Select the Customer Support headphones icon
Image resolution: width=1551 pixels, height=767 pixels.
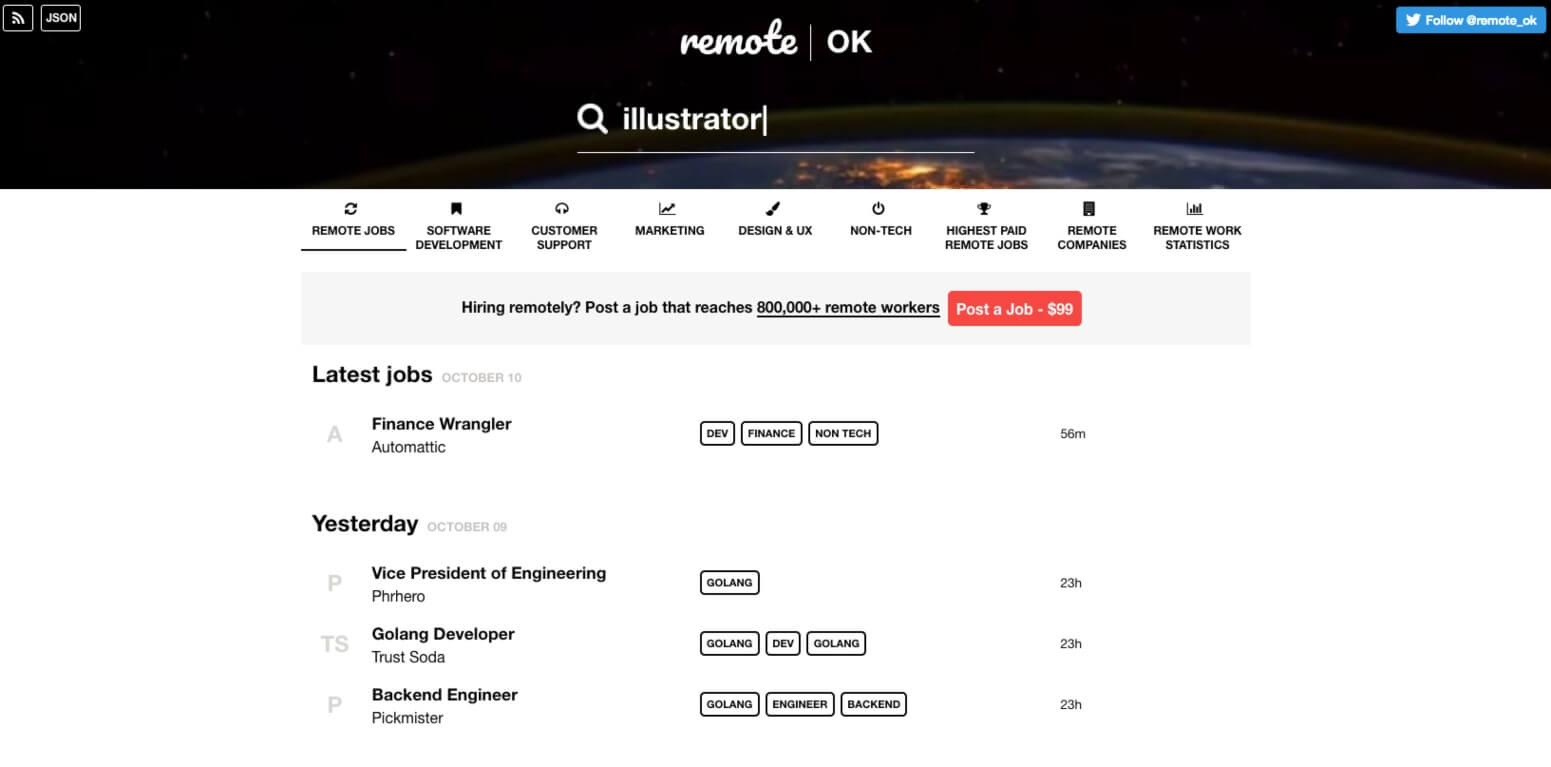point(562,209)
